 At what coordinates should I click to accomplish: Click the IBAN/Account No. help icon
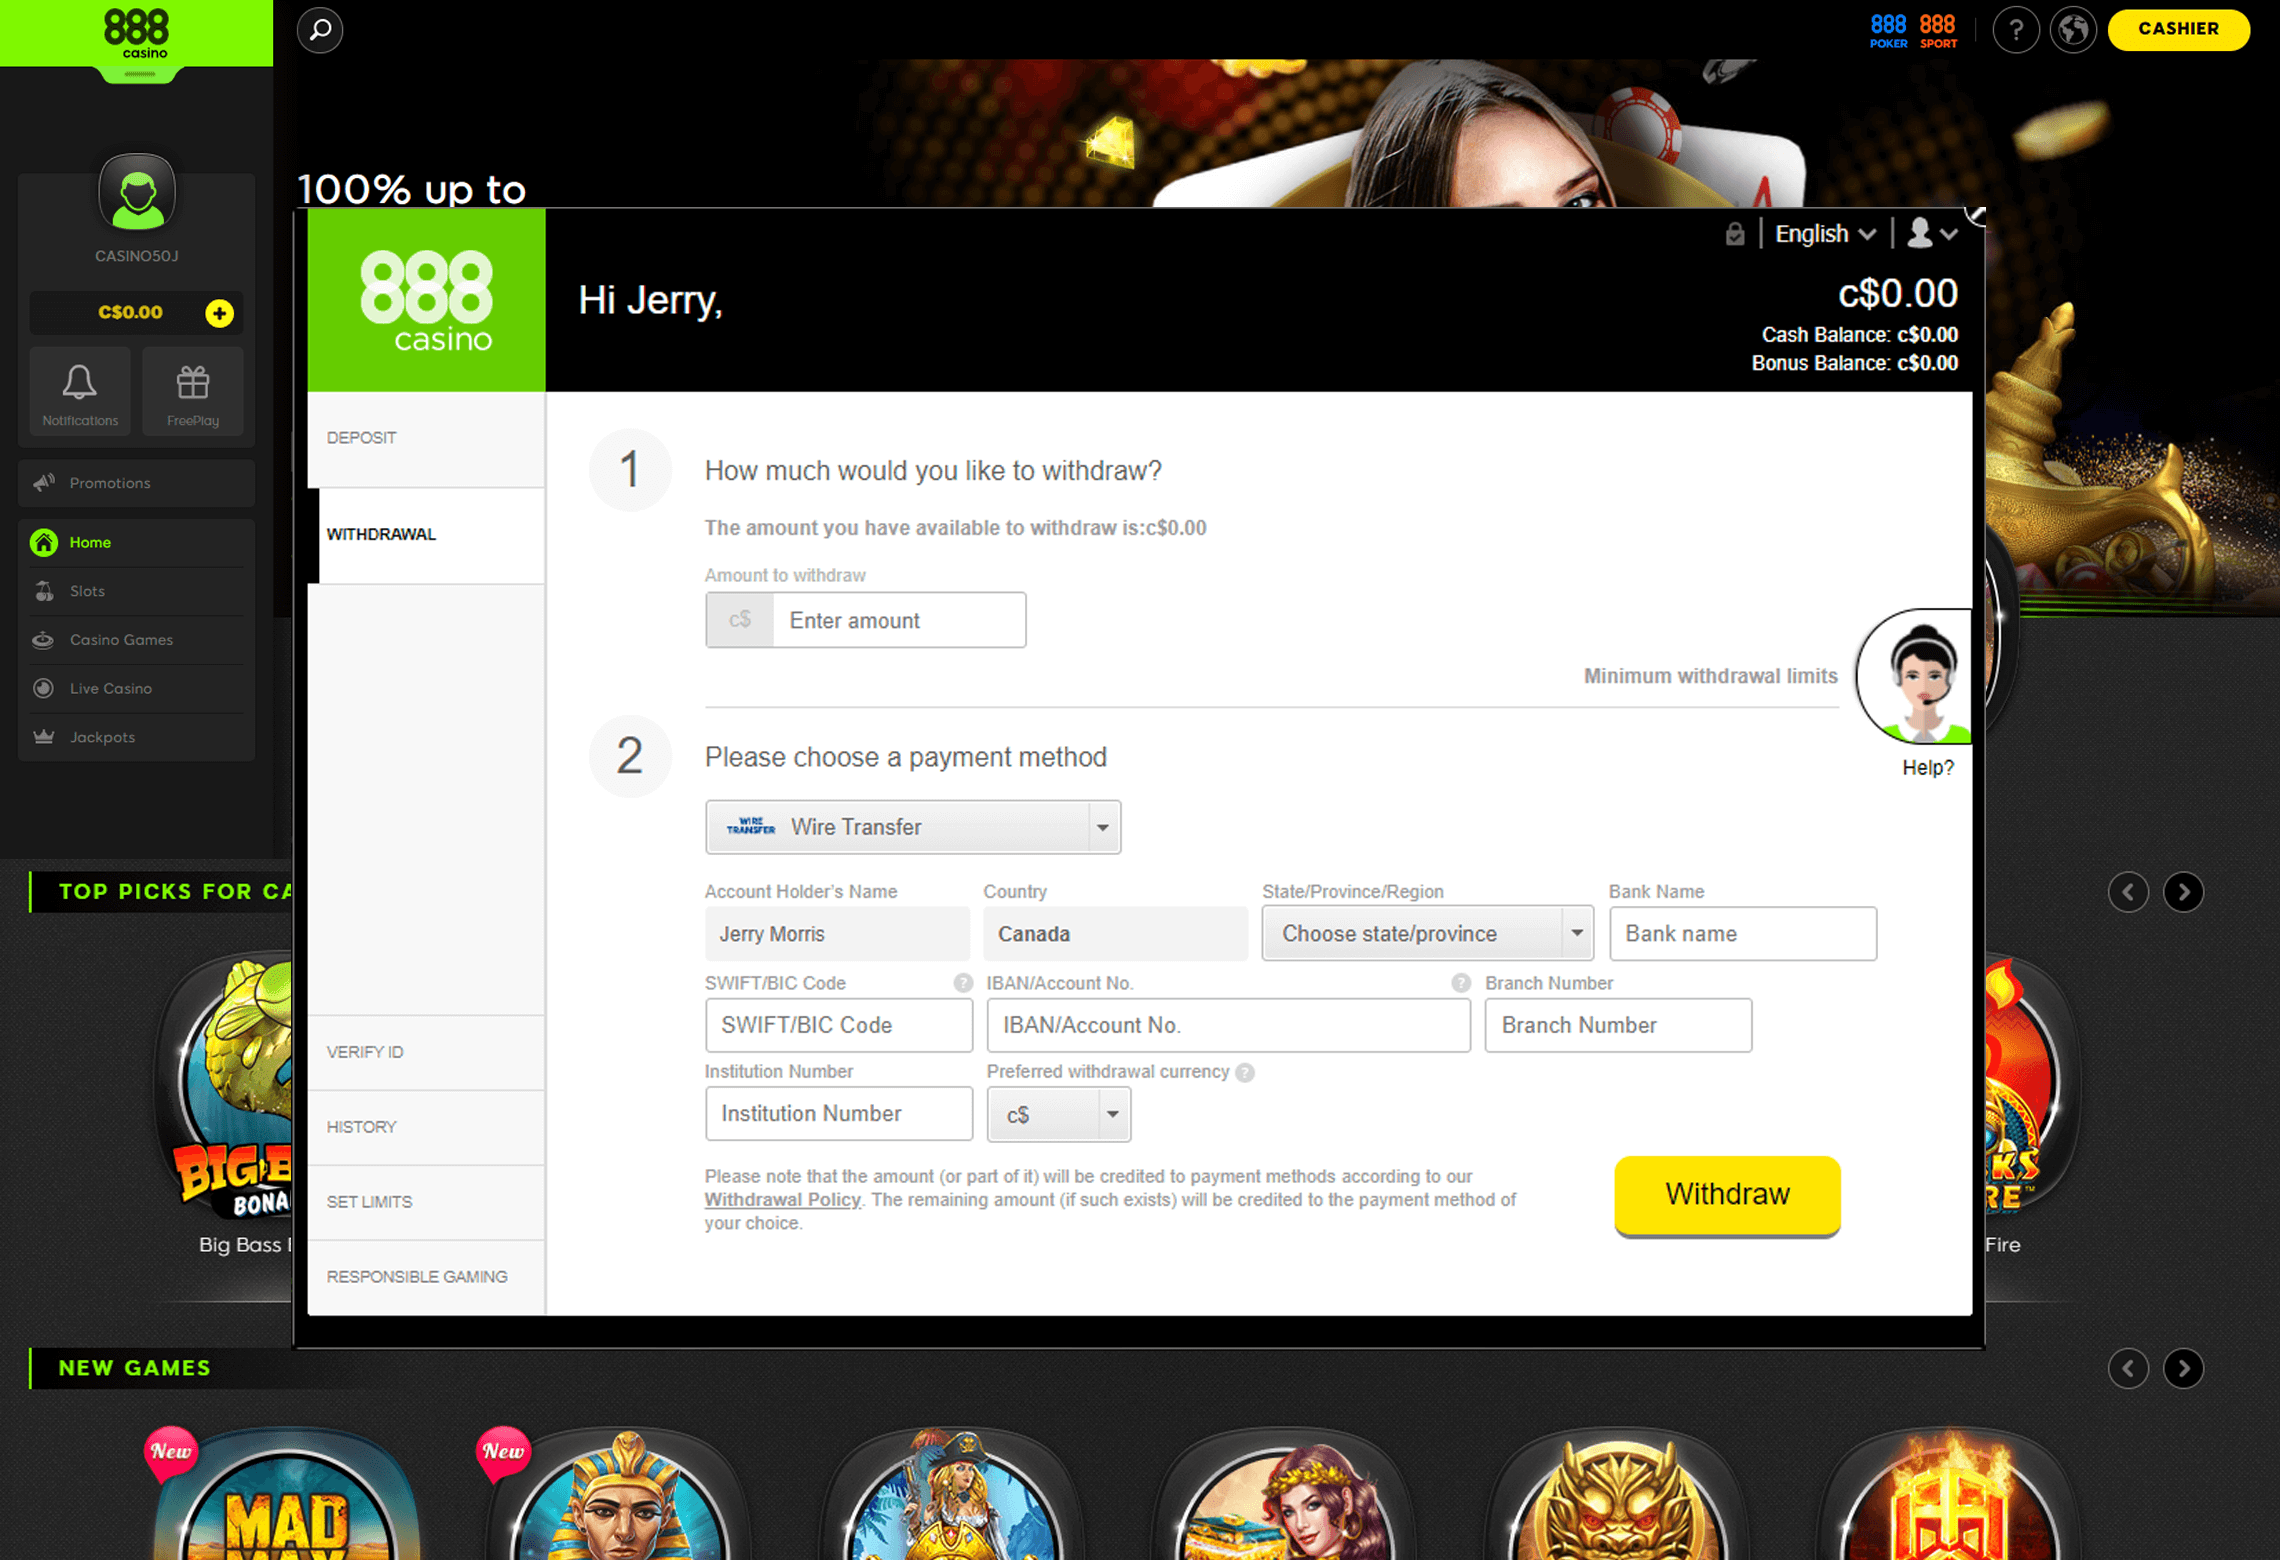coord(1461,983)
